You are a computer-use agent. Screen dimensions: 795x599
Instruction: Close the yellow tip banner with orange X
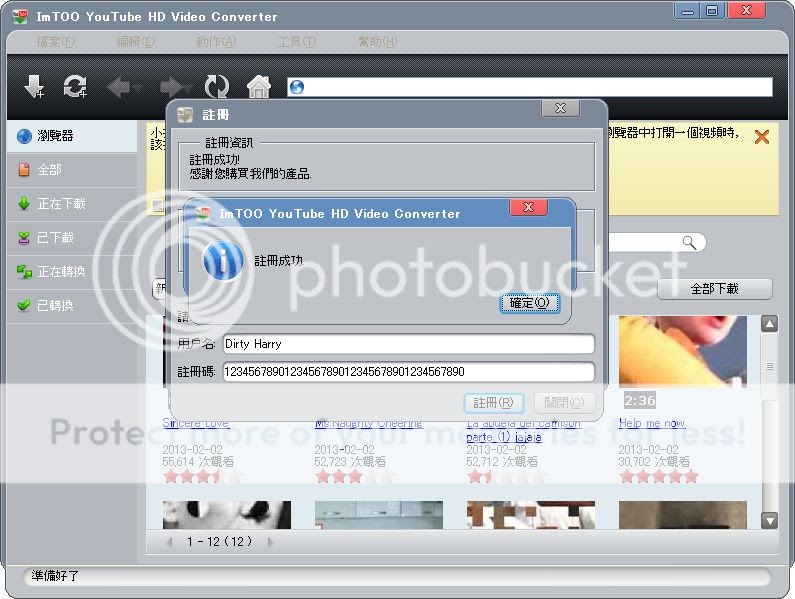tap(762, 136)
